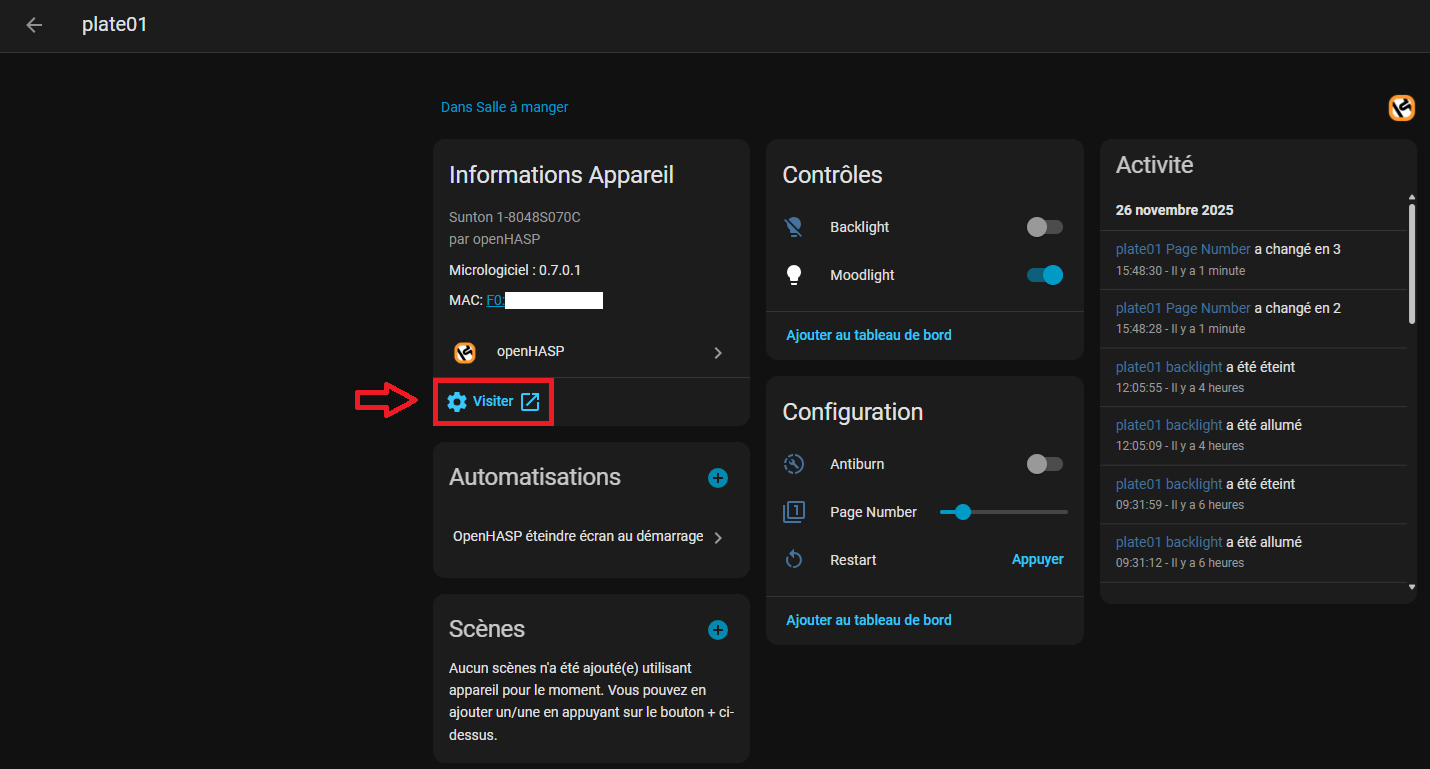
Task: Click the back arrow icon
Action: point(34,25)
